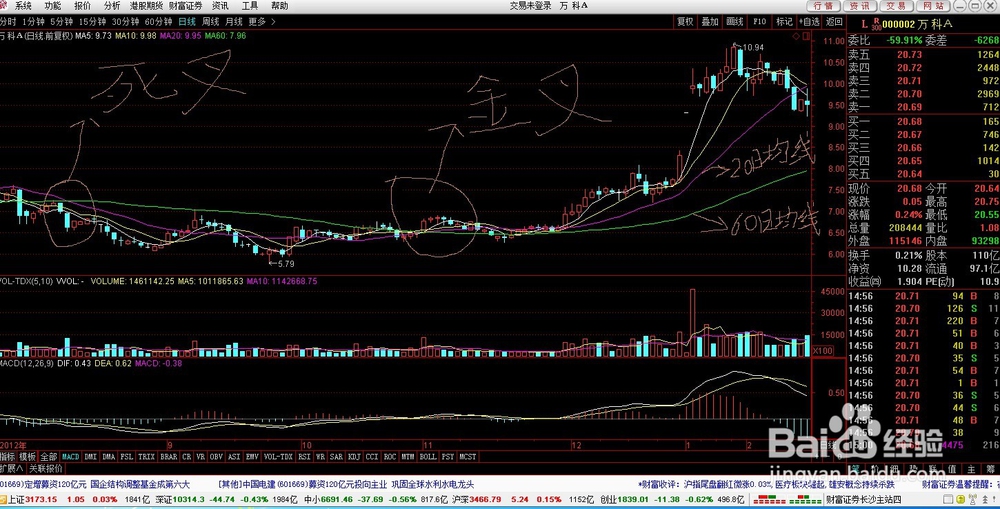Open the 关联报价 tab
Image resolution: width=1000 pixels, height=509 pixels.
pos(46,468)
